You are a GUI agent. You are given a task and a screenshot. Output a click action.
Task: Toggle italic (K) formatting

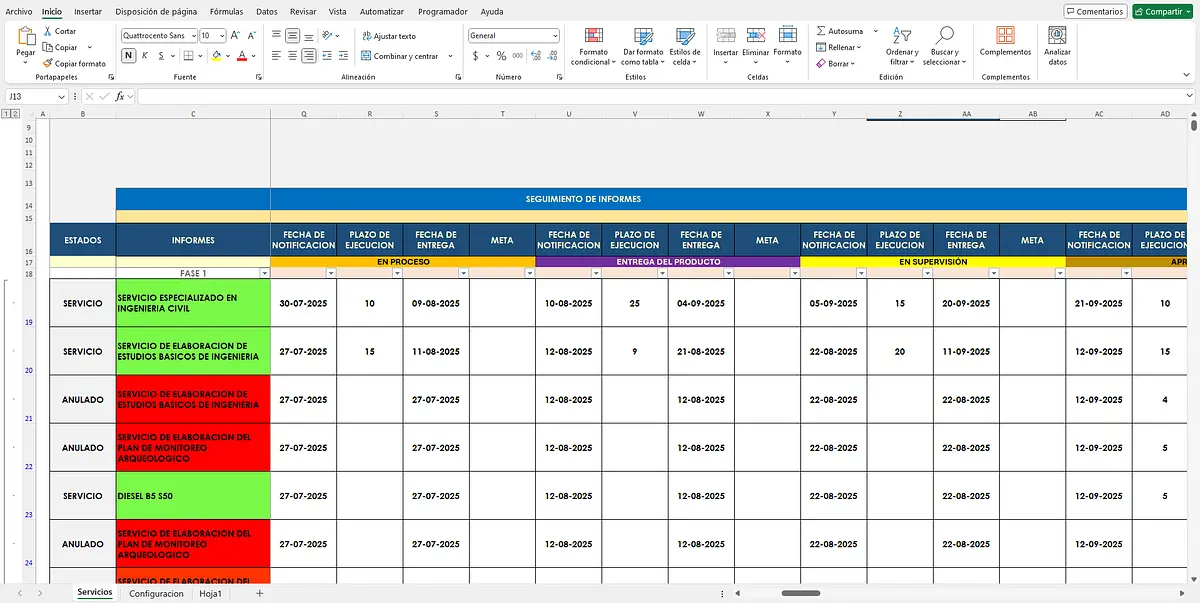[143, 56]
